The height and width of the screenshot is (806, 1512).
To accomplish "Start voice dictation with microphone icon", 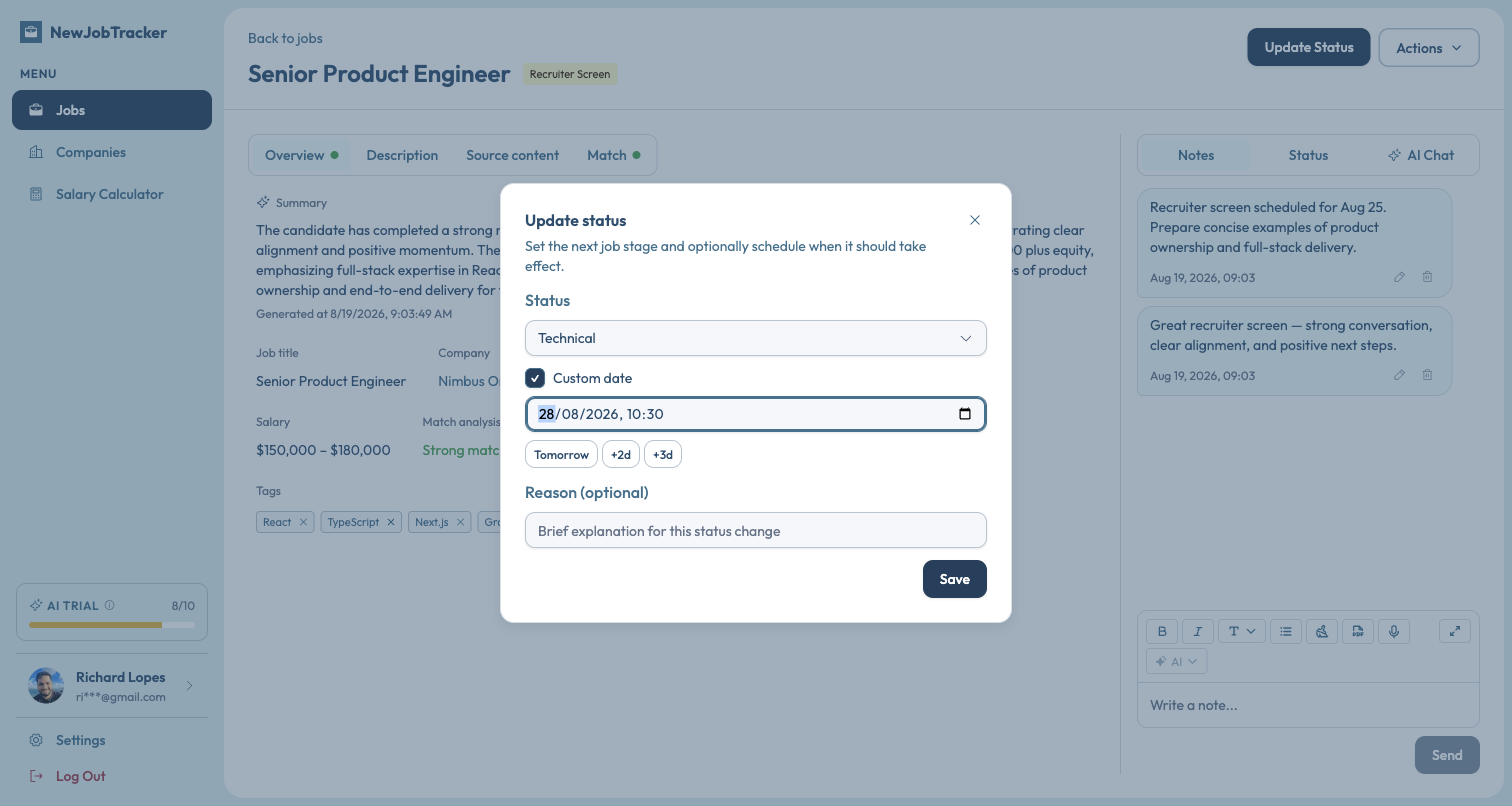I will (x=1394, y=631).
